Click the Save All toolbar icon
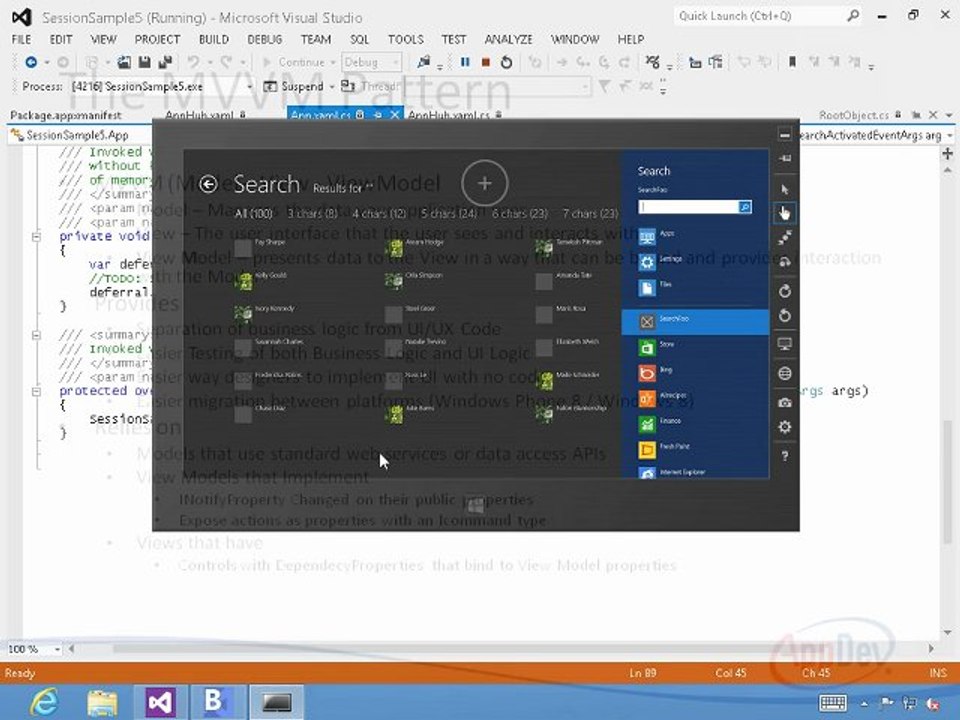 (165, 62)
